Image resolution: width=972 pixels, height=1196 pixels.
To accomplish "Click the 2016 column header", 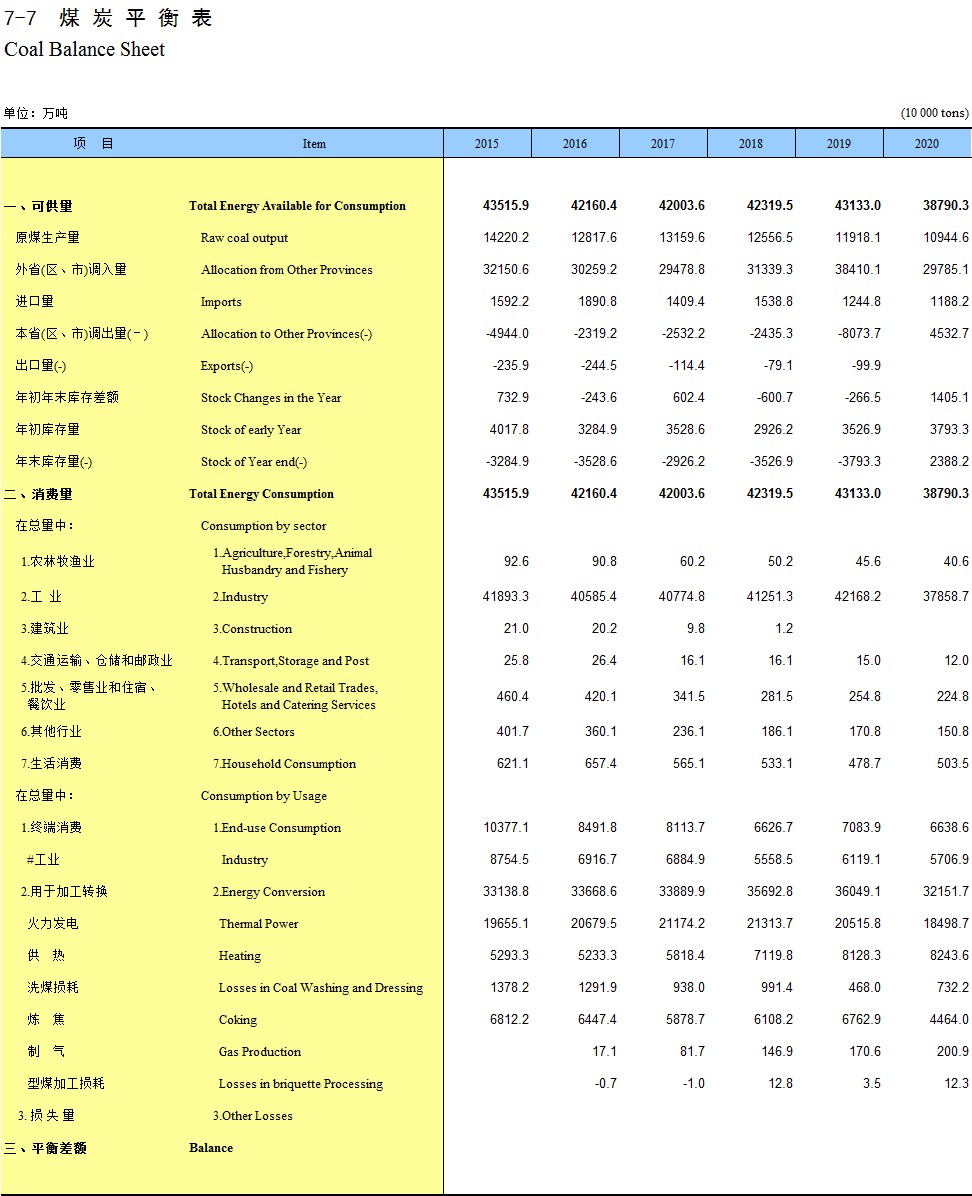I will click(x=575, y=143).
